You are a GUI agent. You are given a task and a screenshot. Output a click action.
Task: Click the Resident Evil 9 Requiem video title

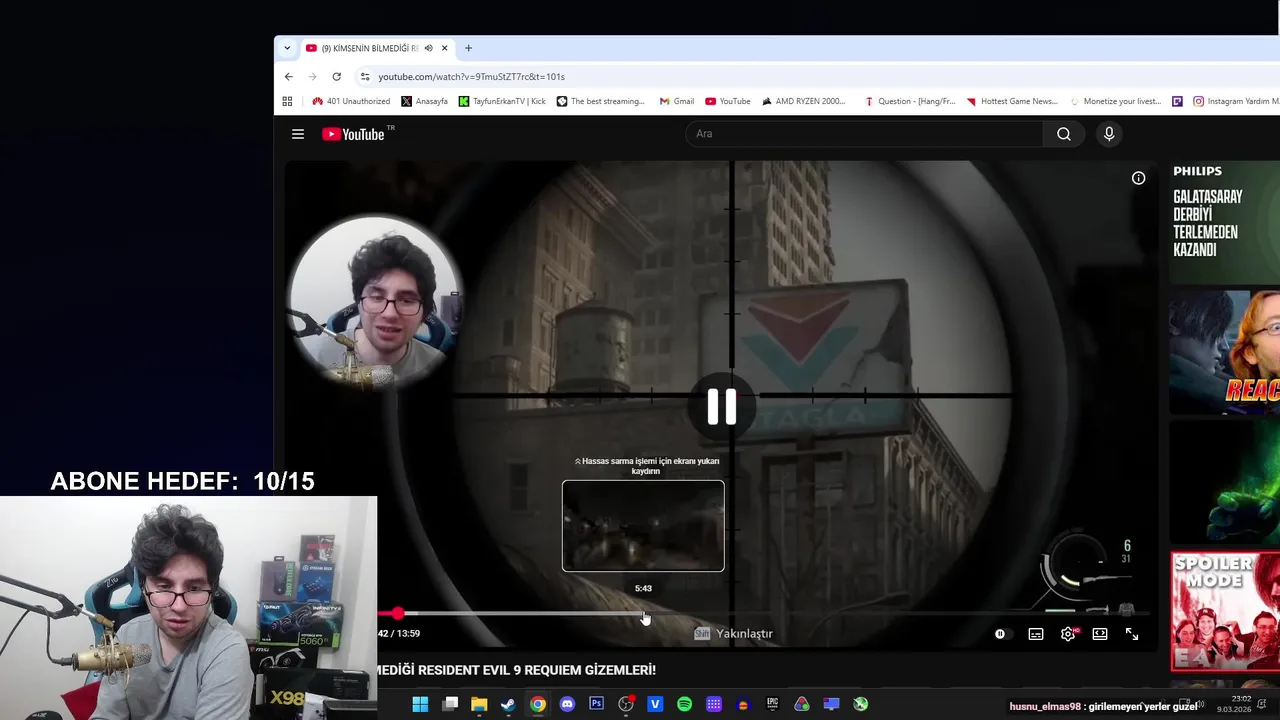point(516,670)
